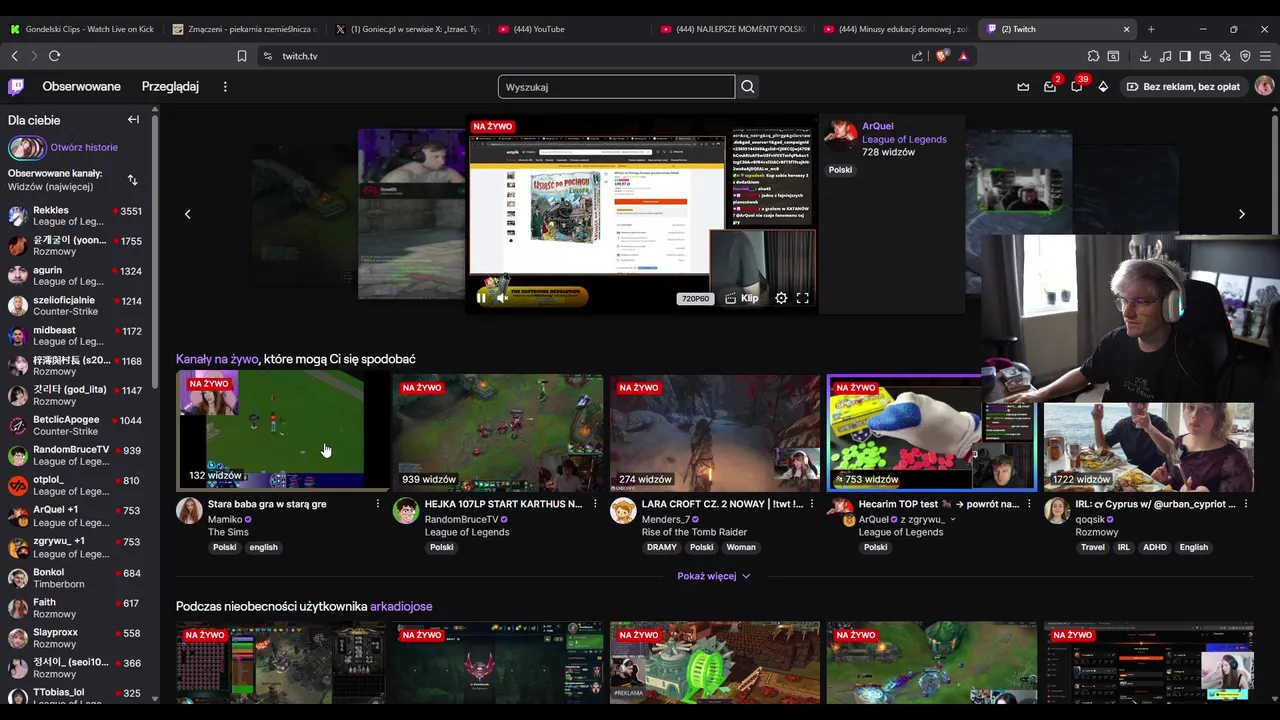Image resolution: width=1280 pixels, height=720 pixels.
Task: Open the Brave Rewards triangle icon
Action: (x=963, y=56)
